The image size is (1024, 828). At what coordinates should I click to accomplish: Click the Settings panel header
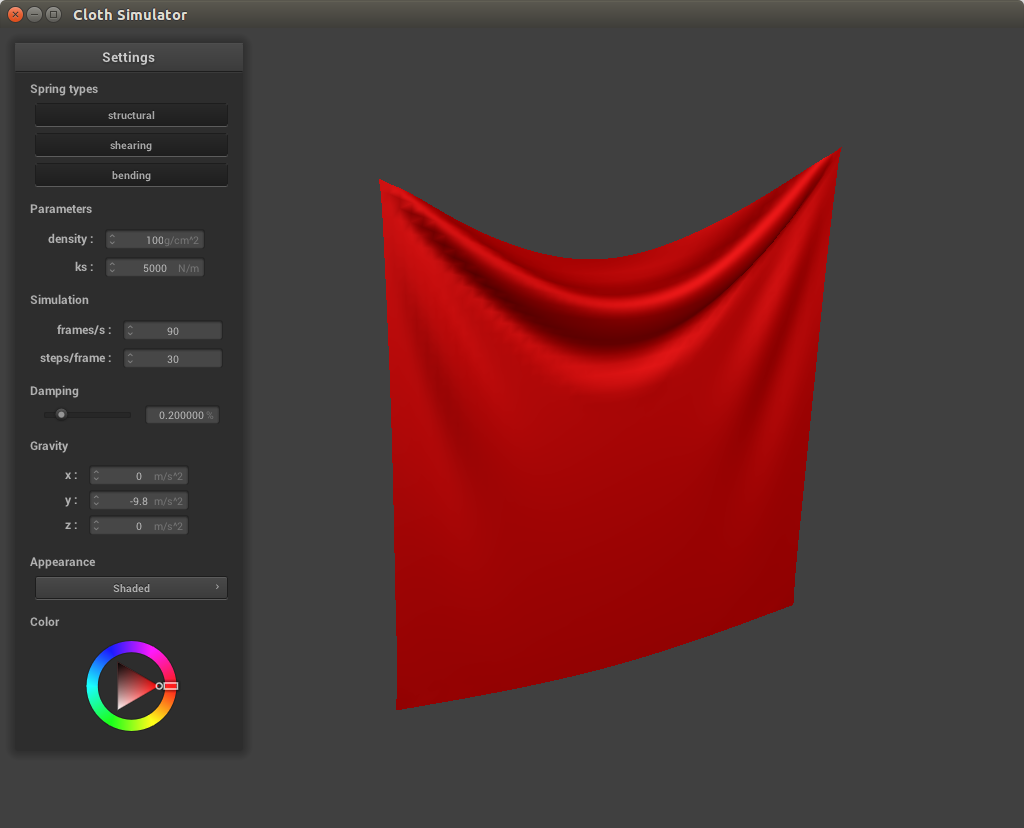tap(128, 57)
